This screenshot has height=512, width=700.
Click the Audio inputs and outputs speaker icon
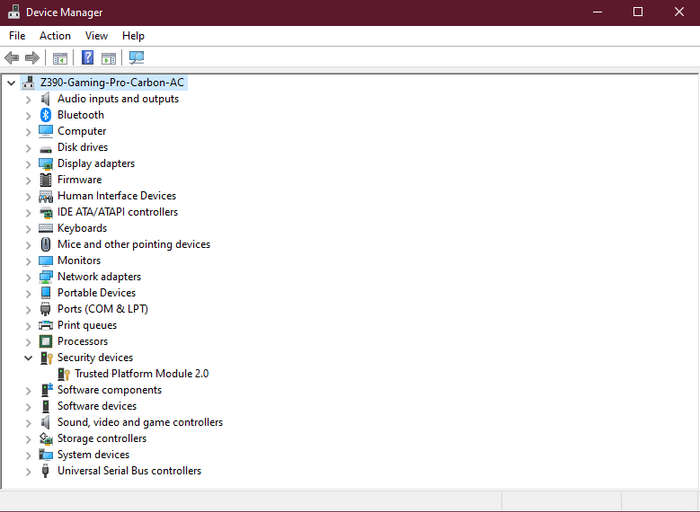point(46,99)
